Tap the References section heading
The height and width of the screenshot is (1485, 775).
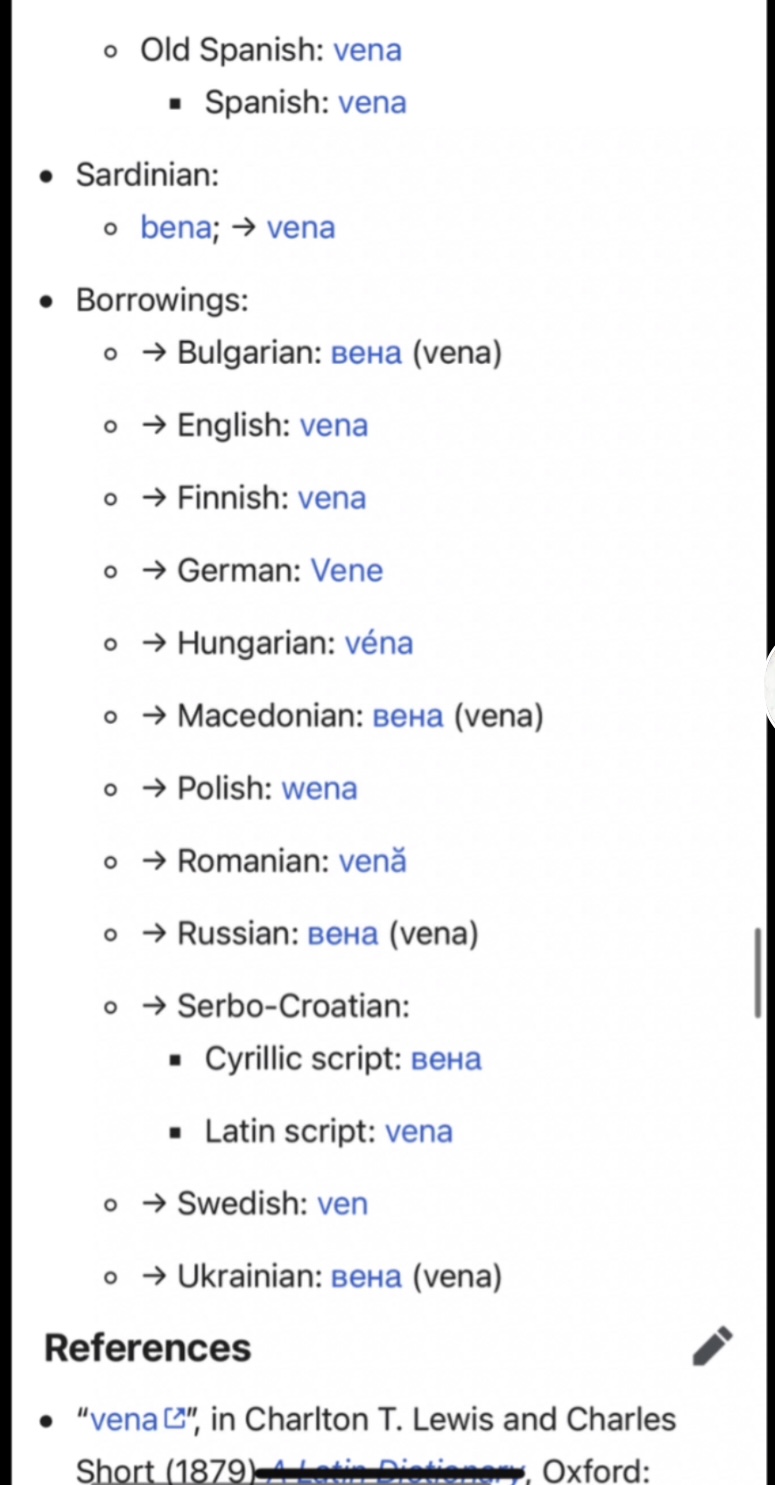click(x=148, y=1348)
